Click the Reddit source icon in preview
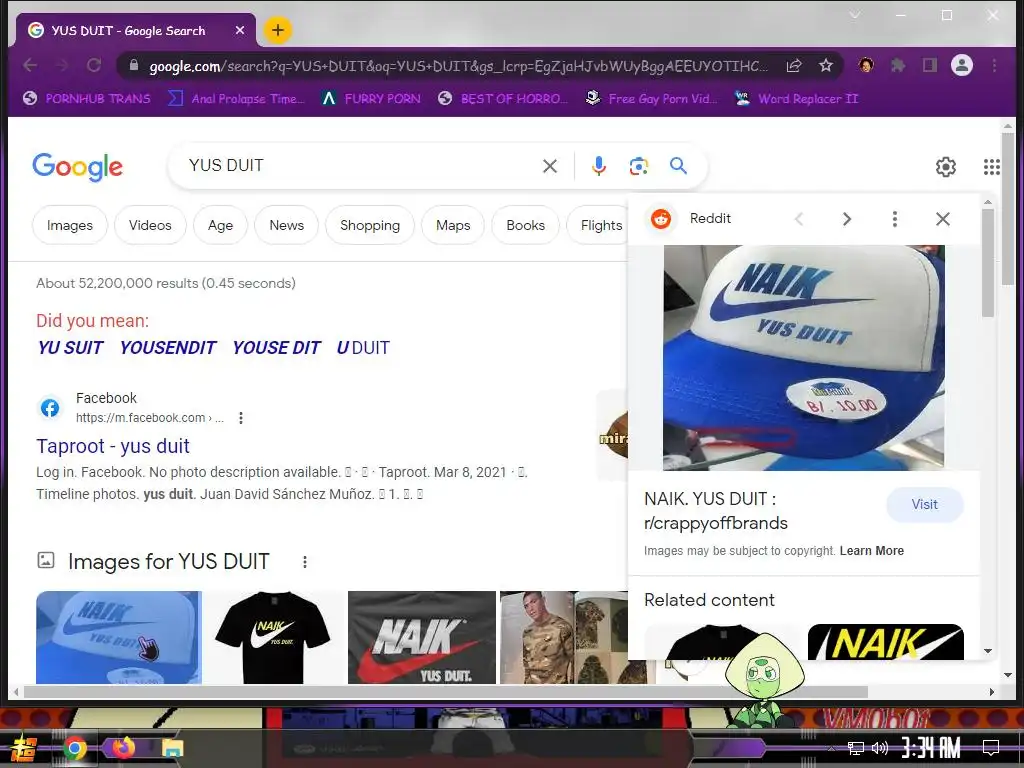Screen dimensions: 1024x768 click(661, 219)
